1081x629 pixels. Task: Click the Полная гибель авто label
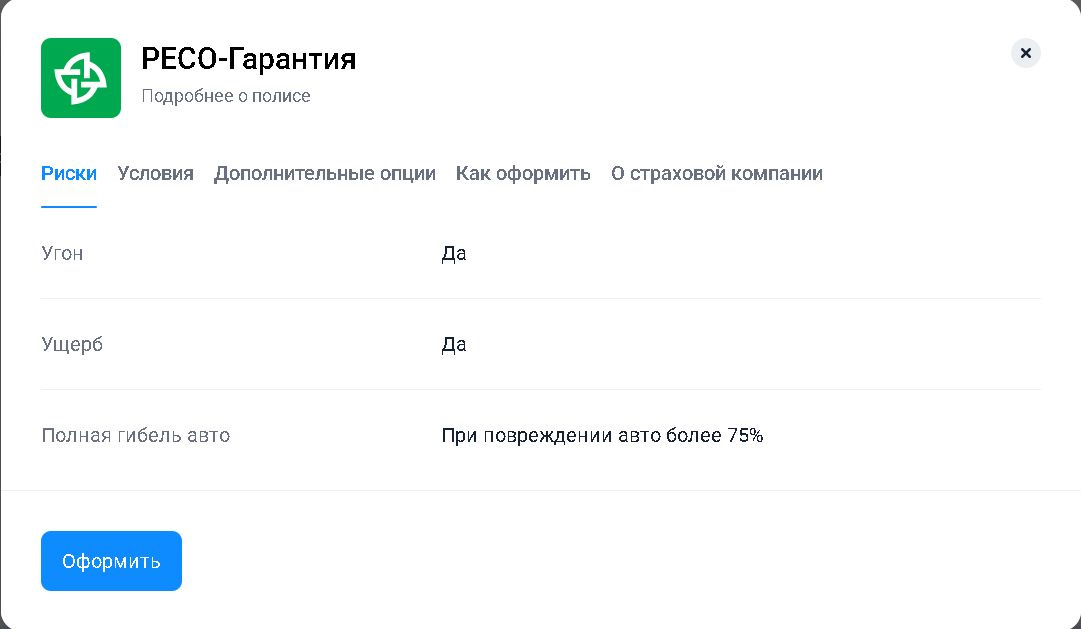pos(135,436)
